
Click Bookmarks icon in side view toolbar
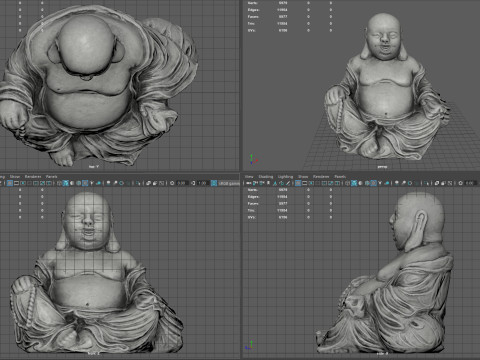pos(268,183)
